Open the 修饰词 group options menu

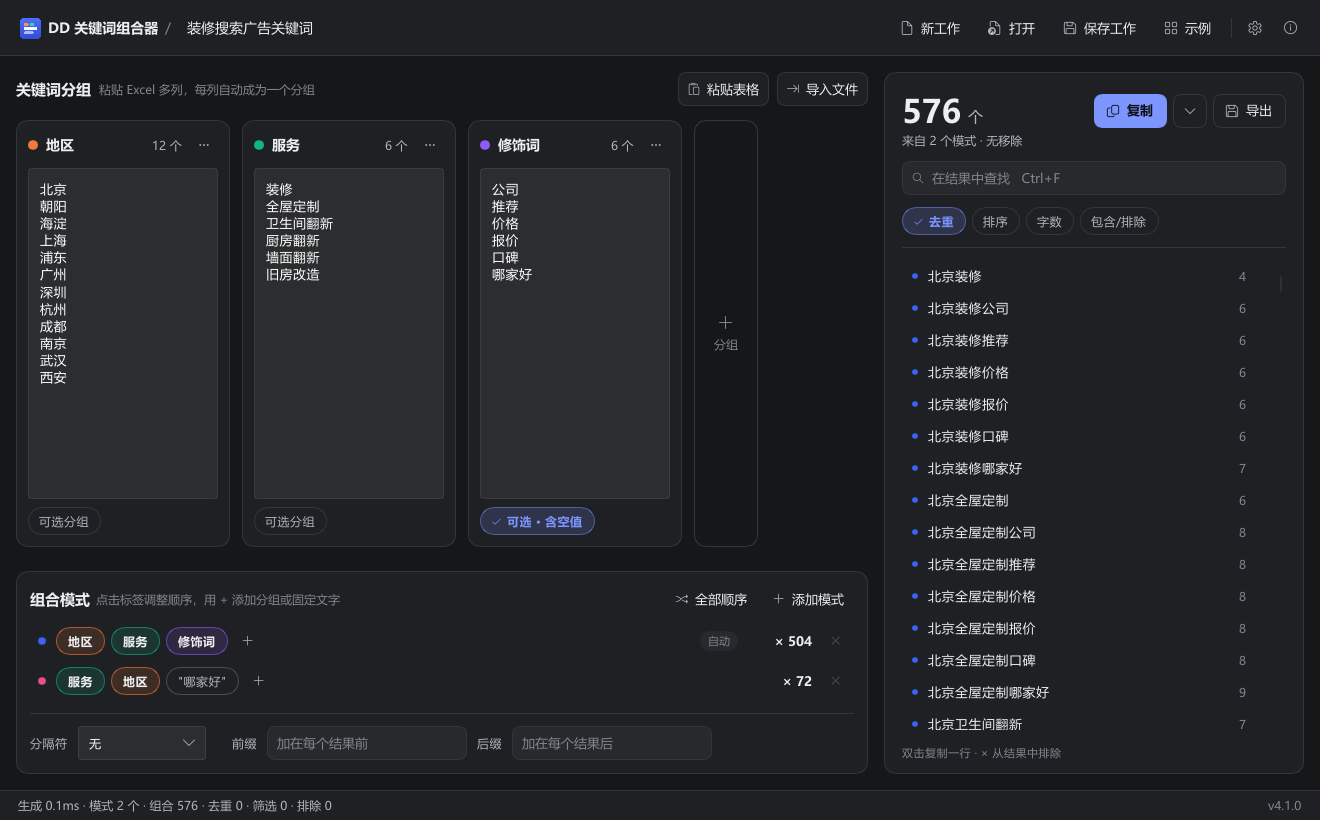click(656, 145)
